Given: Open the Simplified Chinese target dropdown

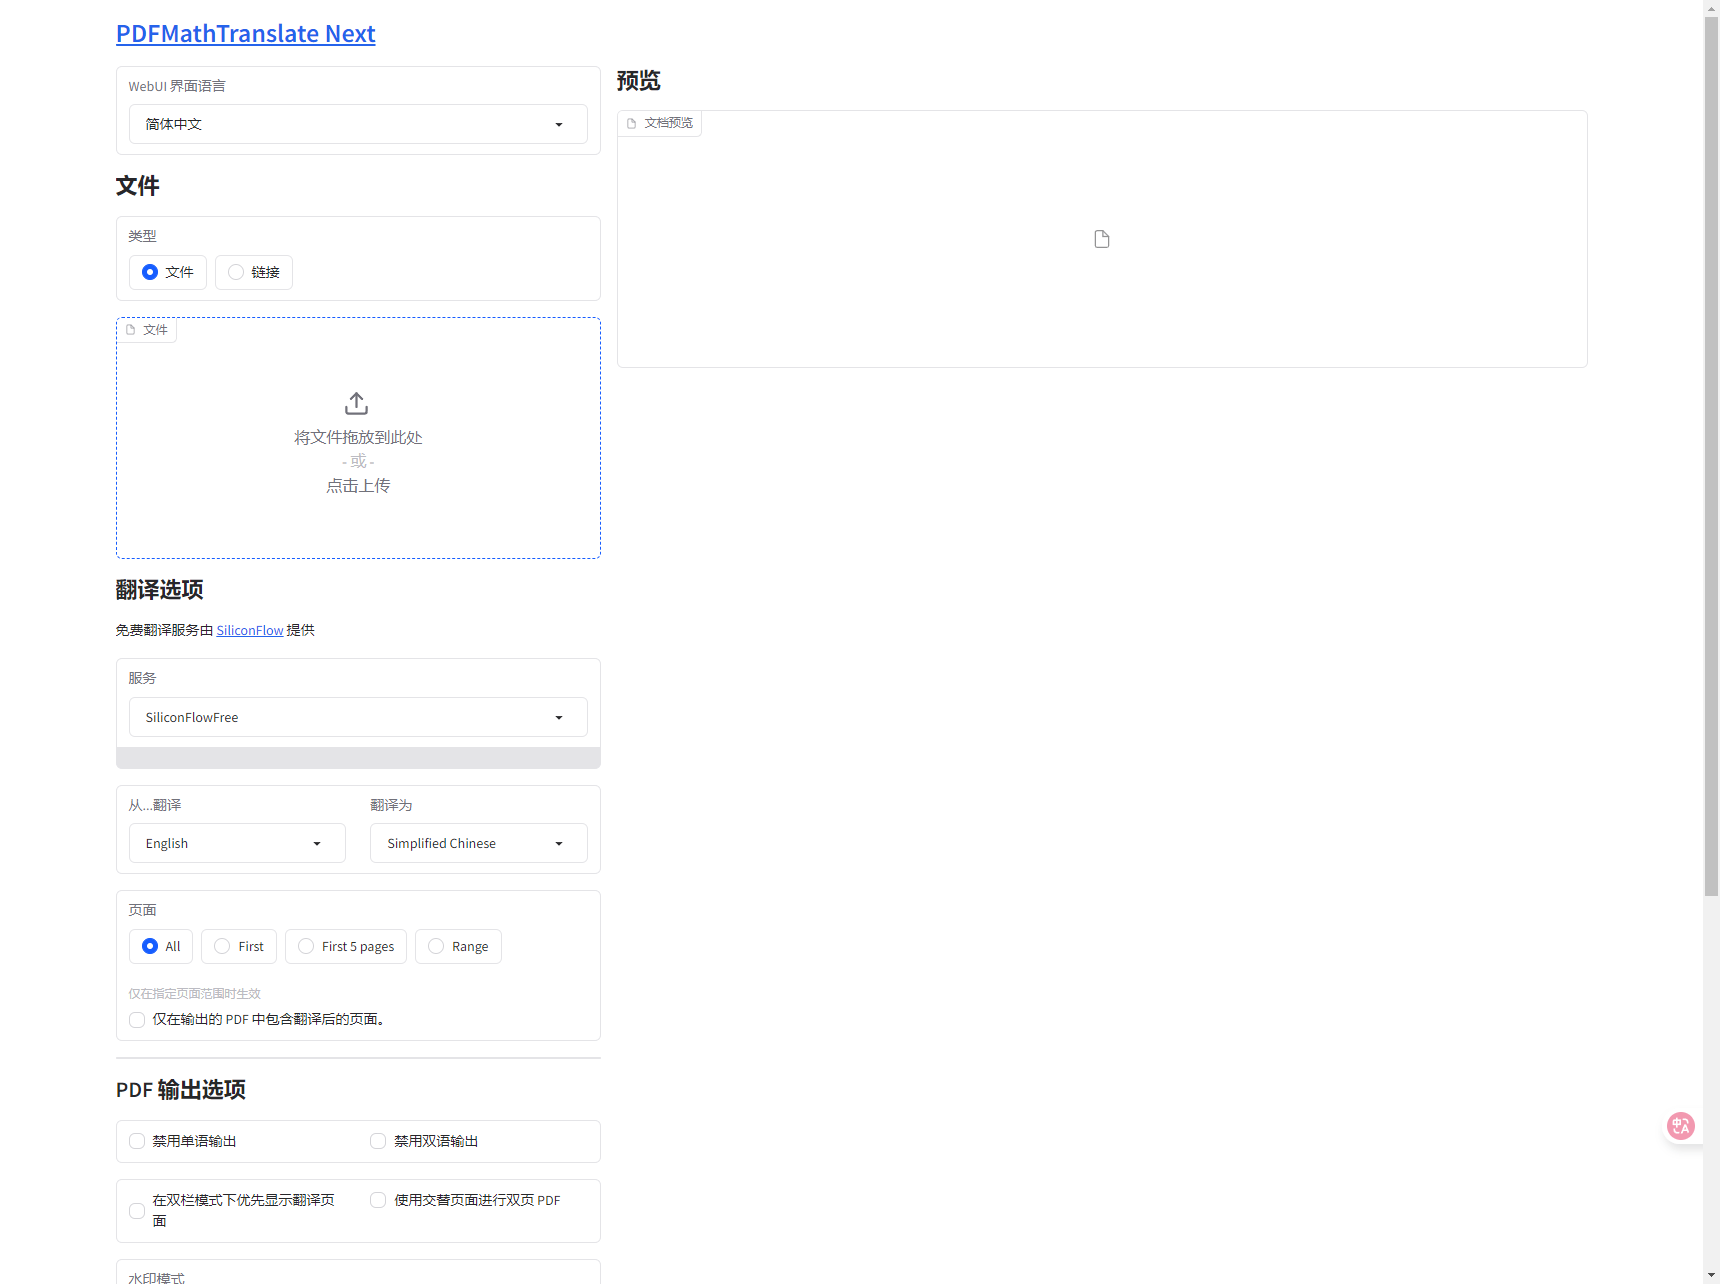Looking at the screenshot, I should click(478, 843).
